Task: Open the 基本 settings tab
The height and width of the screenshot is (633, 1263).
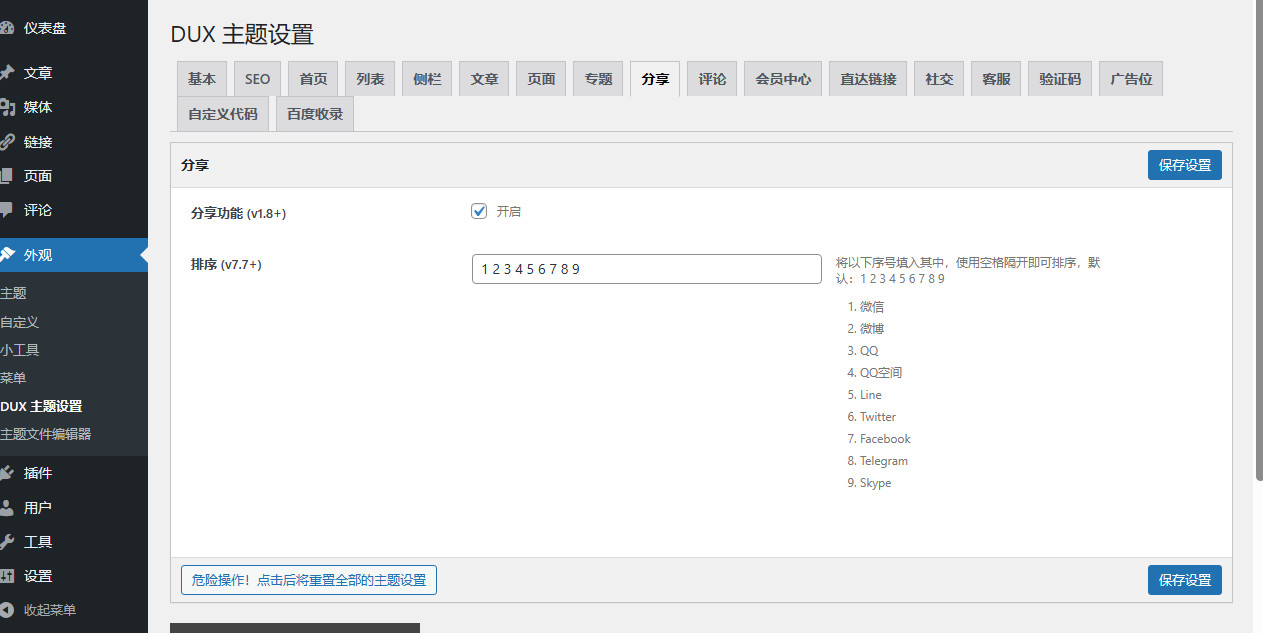Action: click(201, 79)
